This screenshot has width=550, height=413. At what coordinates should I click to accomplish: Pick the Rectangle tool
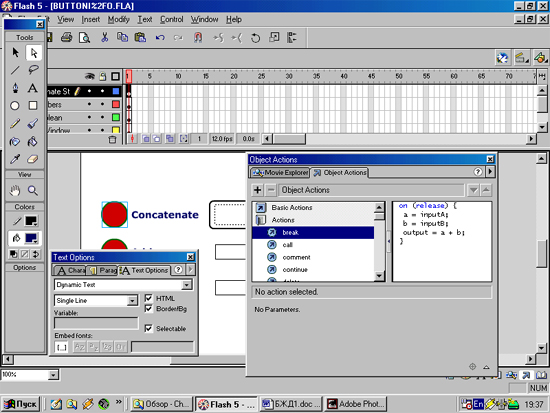pos(33,106)
